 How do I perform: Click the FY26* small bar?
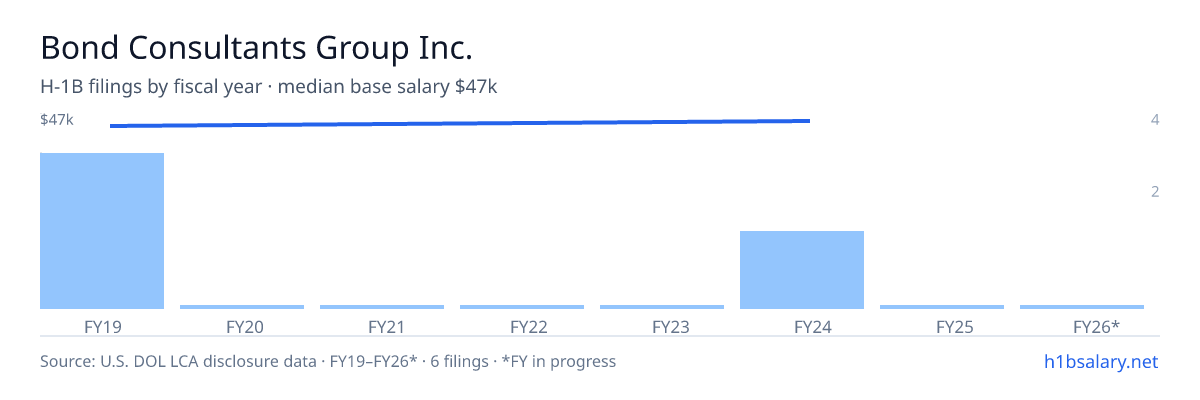1082,307
